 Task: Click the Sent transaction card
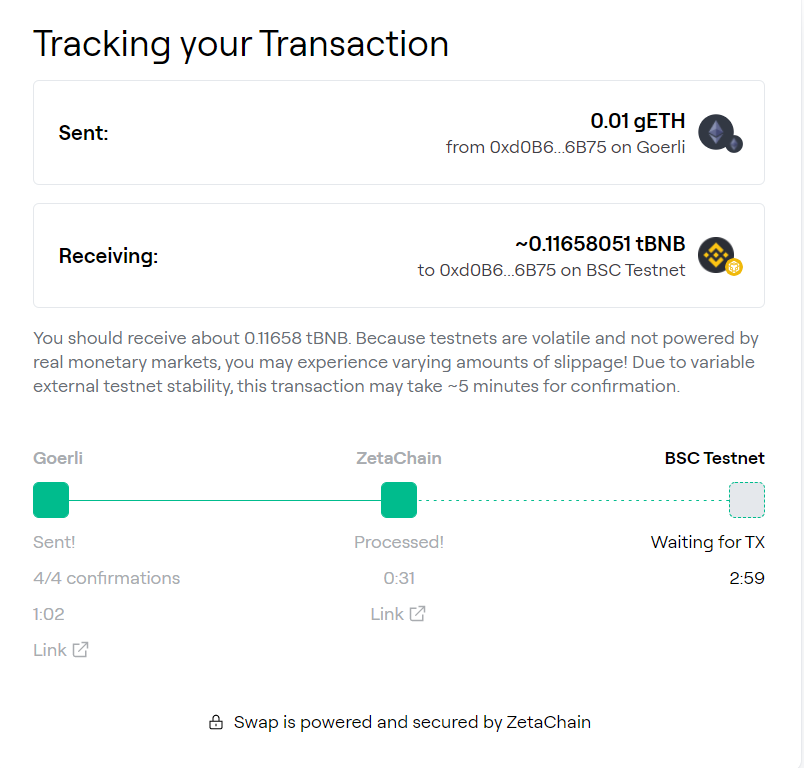[250, 133]
